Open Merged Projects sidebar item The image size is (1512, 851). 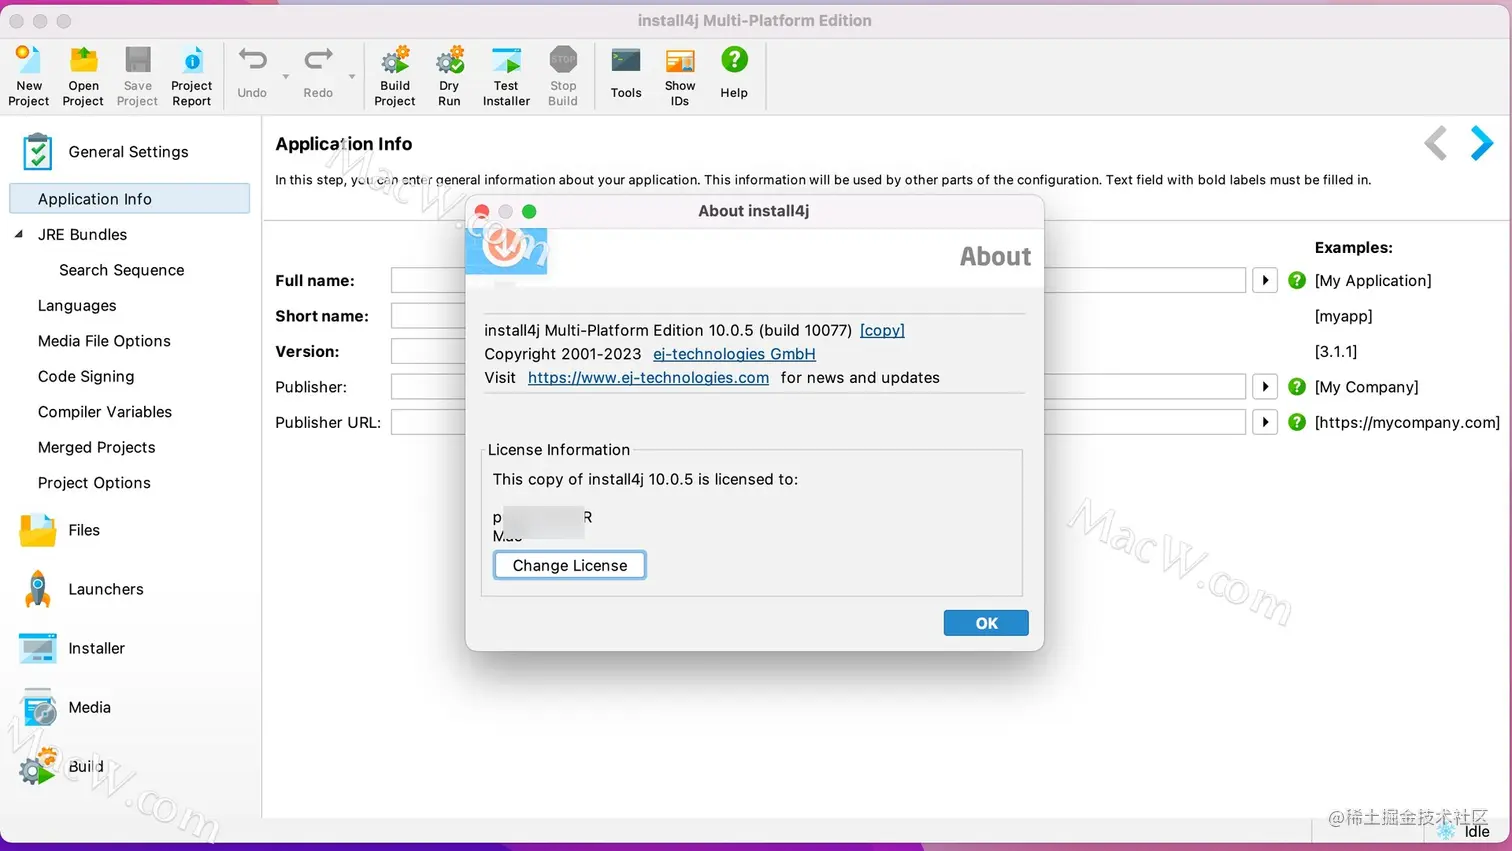pos(96,447)
